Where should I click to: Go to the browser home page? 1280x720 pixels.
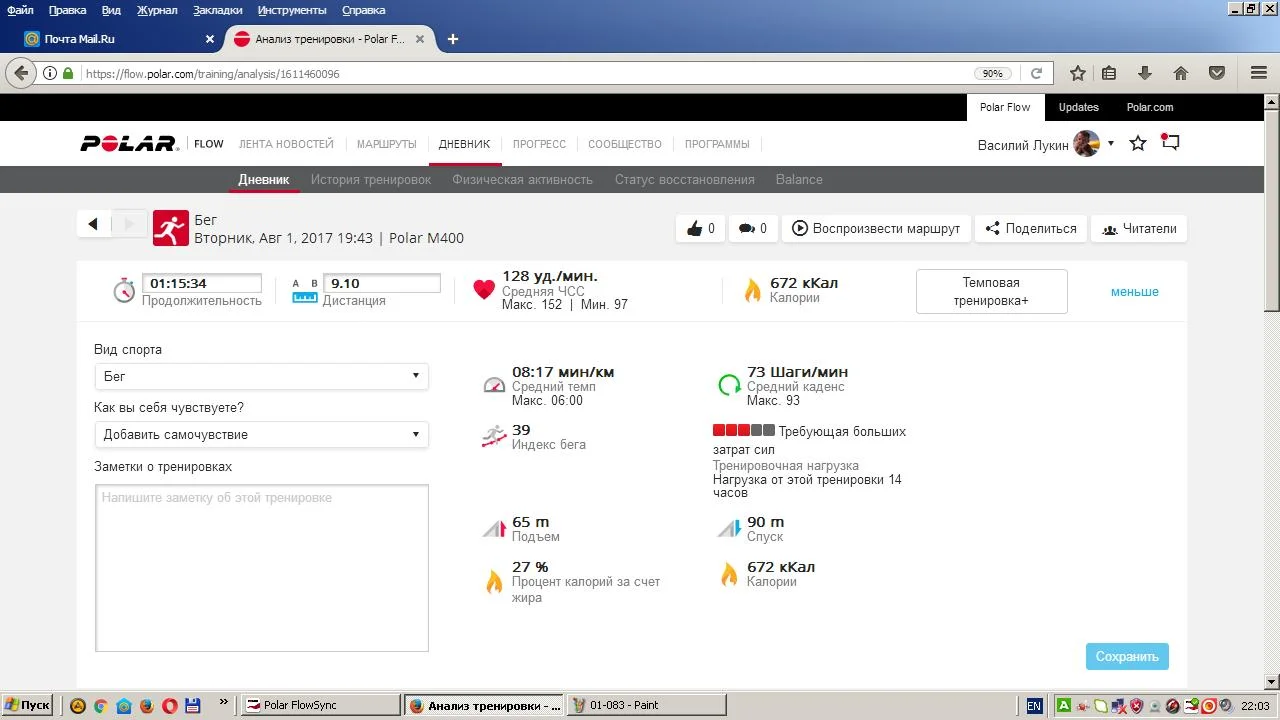click(x=1181, y=73)
